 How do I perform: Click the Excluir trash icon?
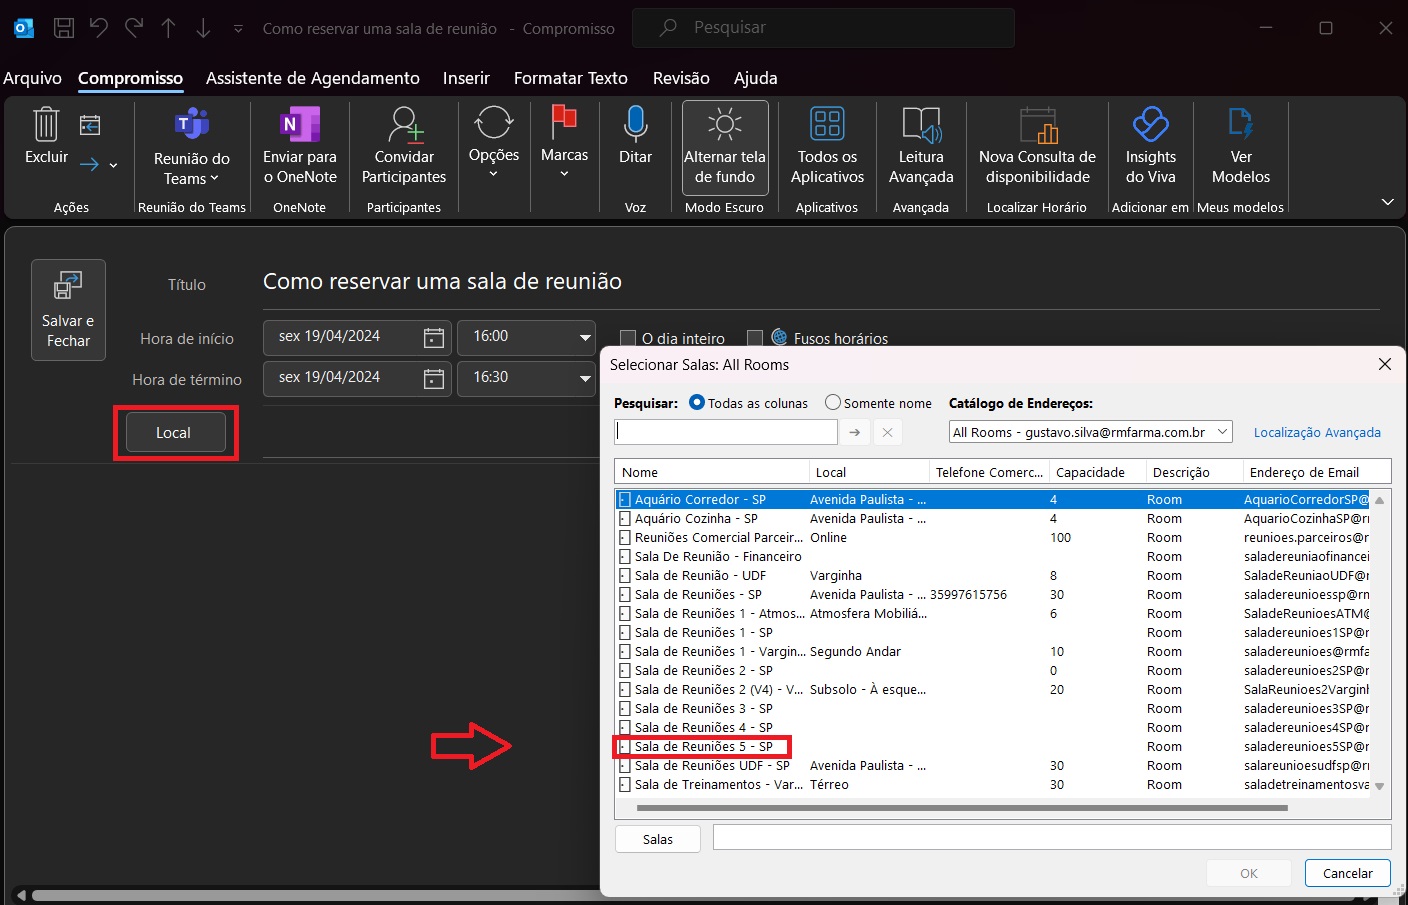point(46,125)
